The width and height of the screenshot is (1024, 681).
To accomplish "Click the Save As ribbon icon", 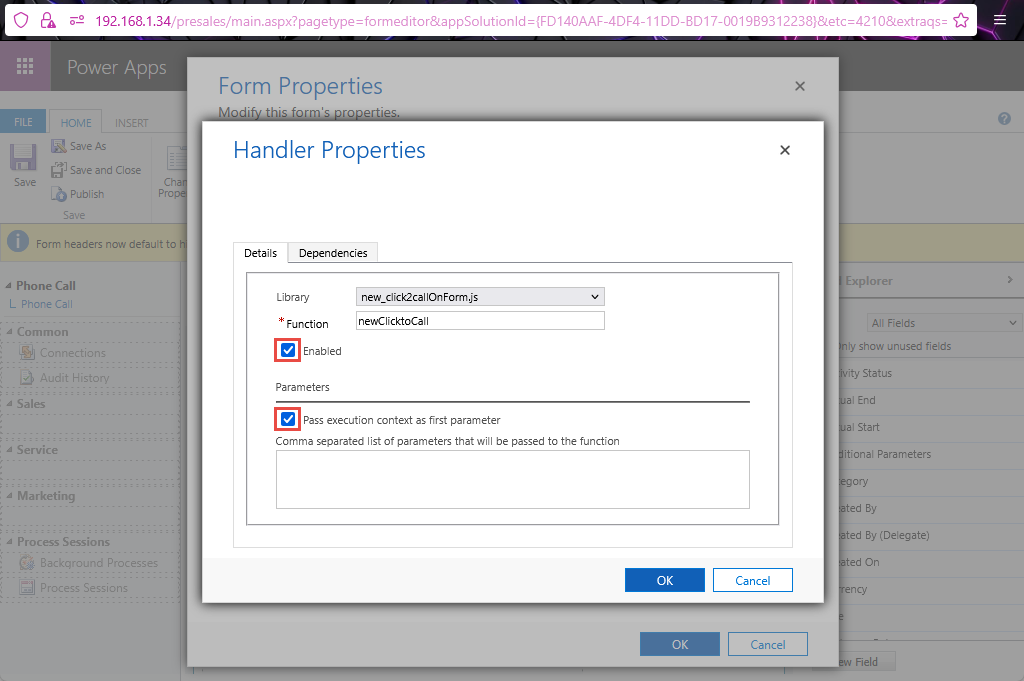I will (x=59, y=146).
